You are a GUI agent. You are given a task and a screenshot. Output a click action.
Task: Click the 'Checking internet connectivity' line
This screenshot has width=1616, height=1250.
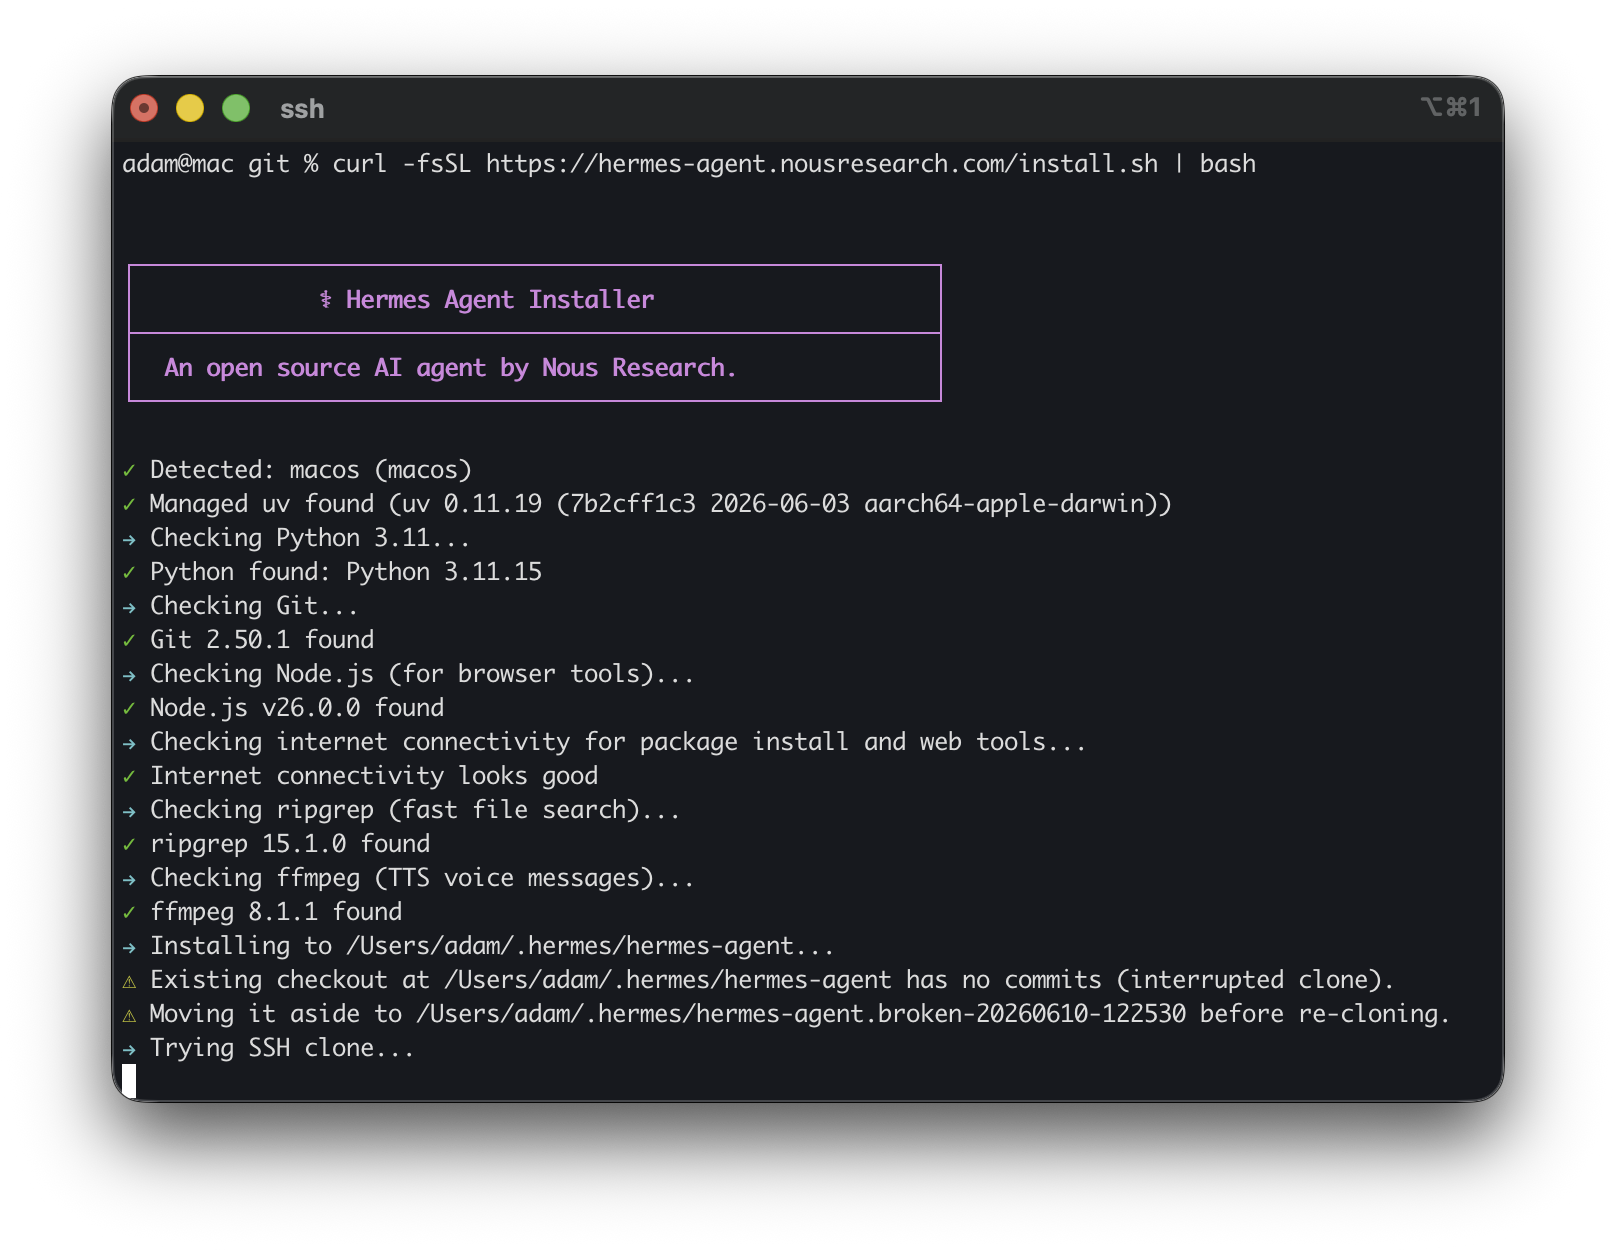[618, 742]
